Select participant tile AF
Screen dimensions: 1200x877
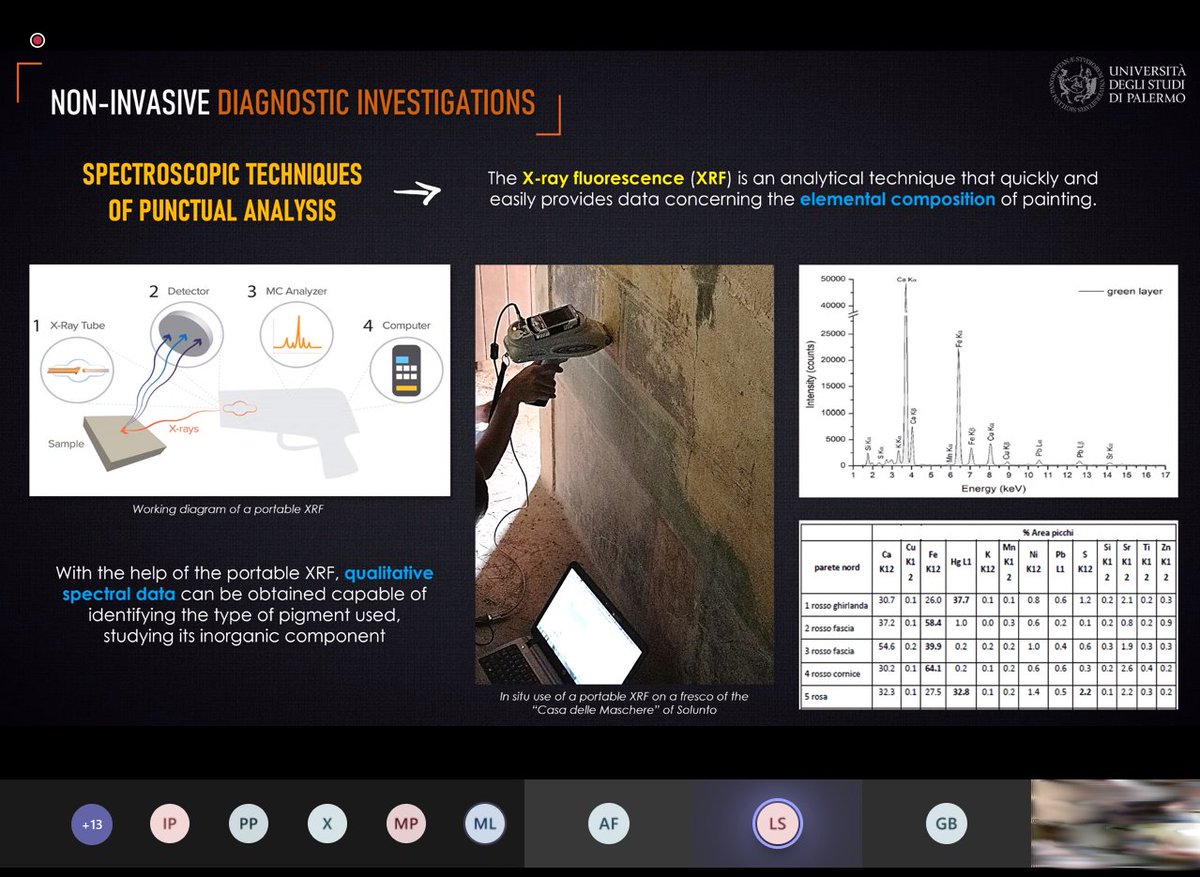click(608, 825)
